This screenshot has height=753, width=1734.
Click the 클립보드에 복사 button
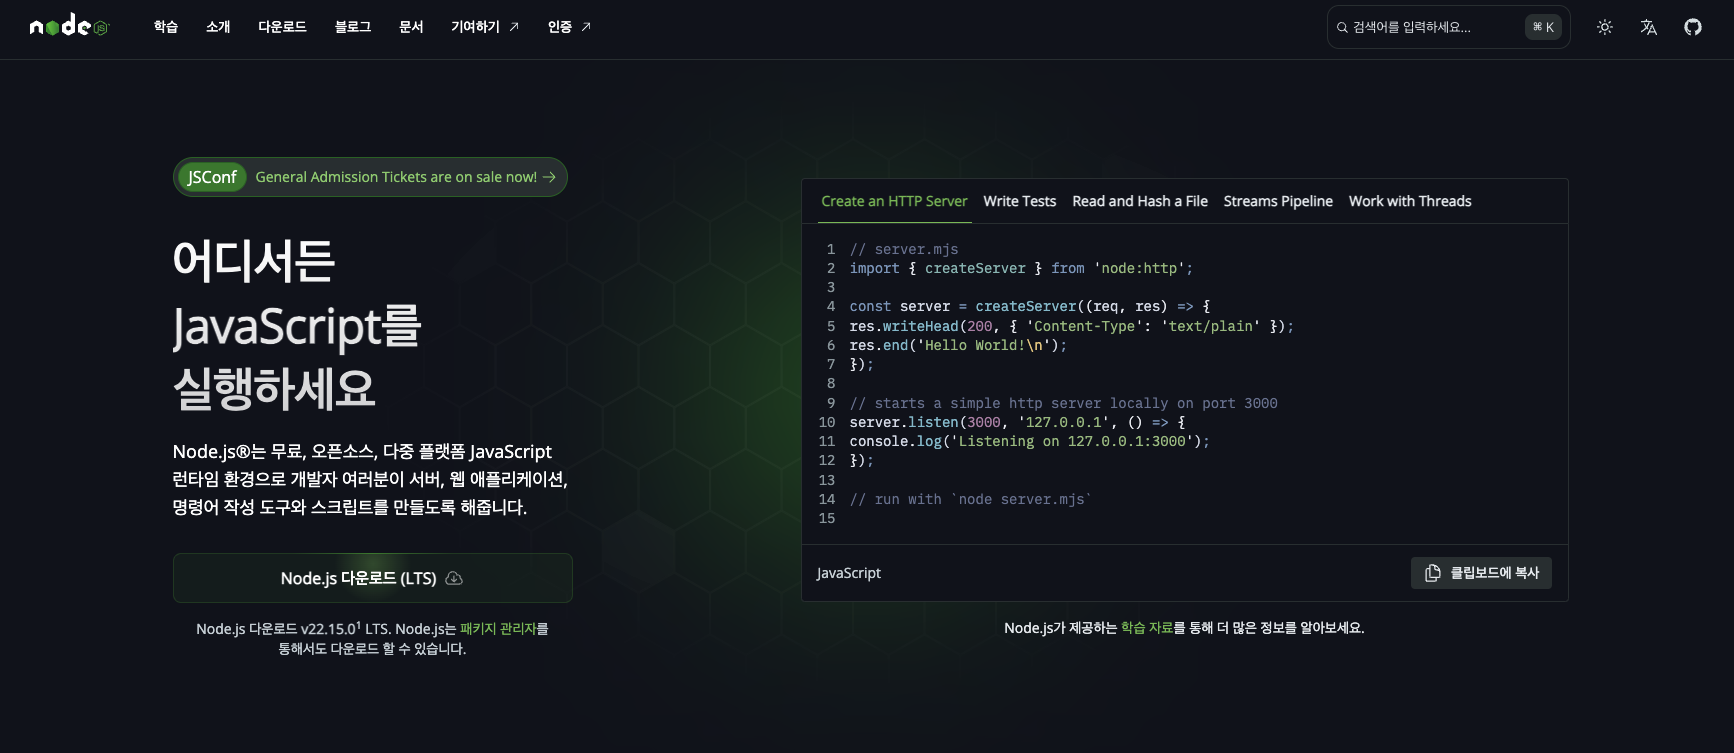pos(1481,573)
